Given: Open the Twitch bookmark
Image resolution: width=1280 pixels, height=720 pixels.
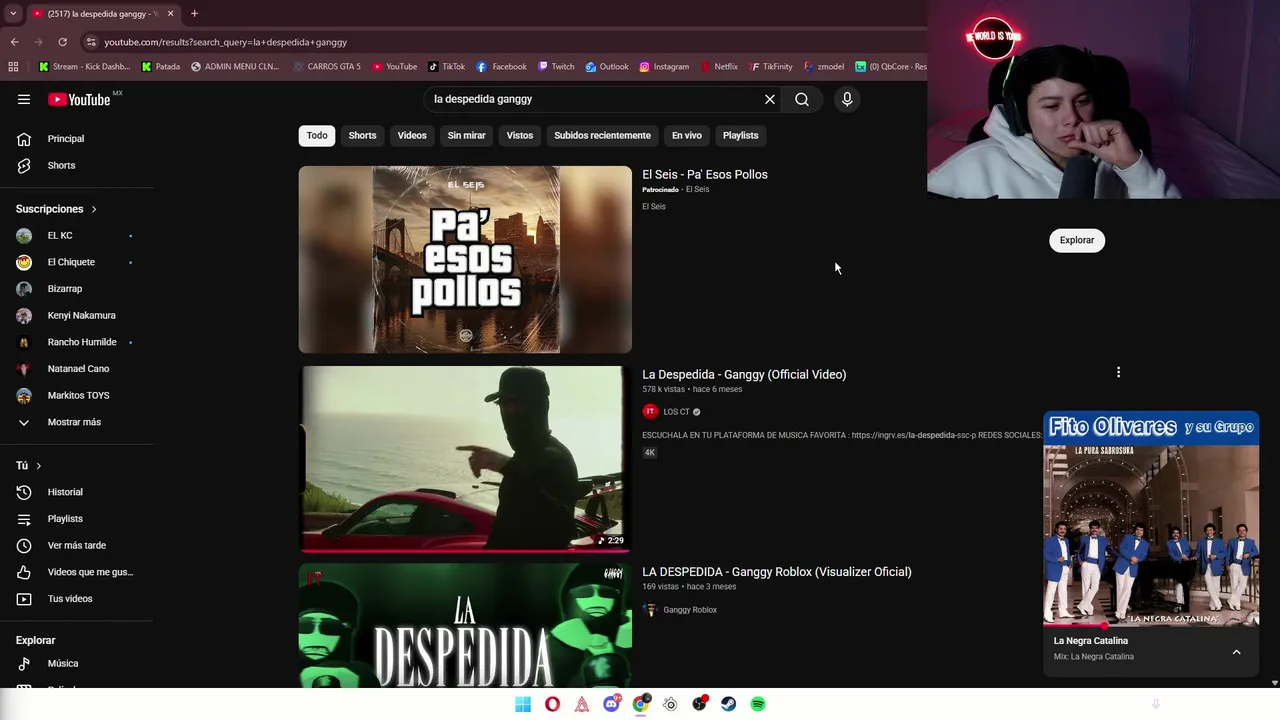Looking at the screenshot, I should click(x=556, y=67).
